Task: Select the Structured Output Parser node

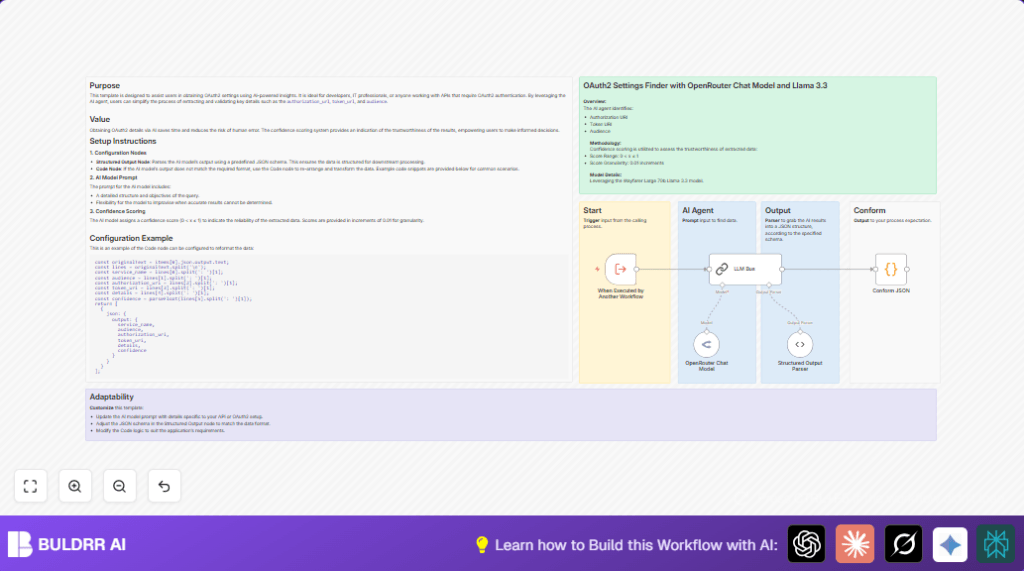Action: coord(795,345)
